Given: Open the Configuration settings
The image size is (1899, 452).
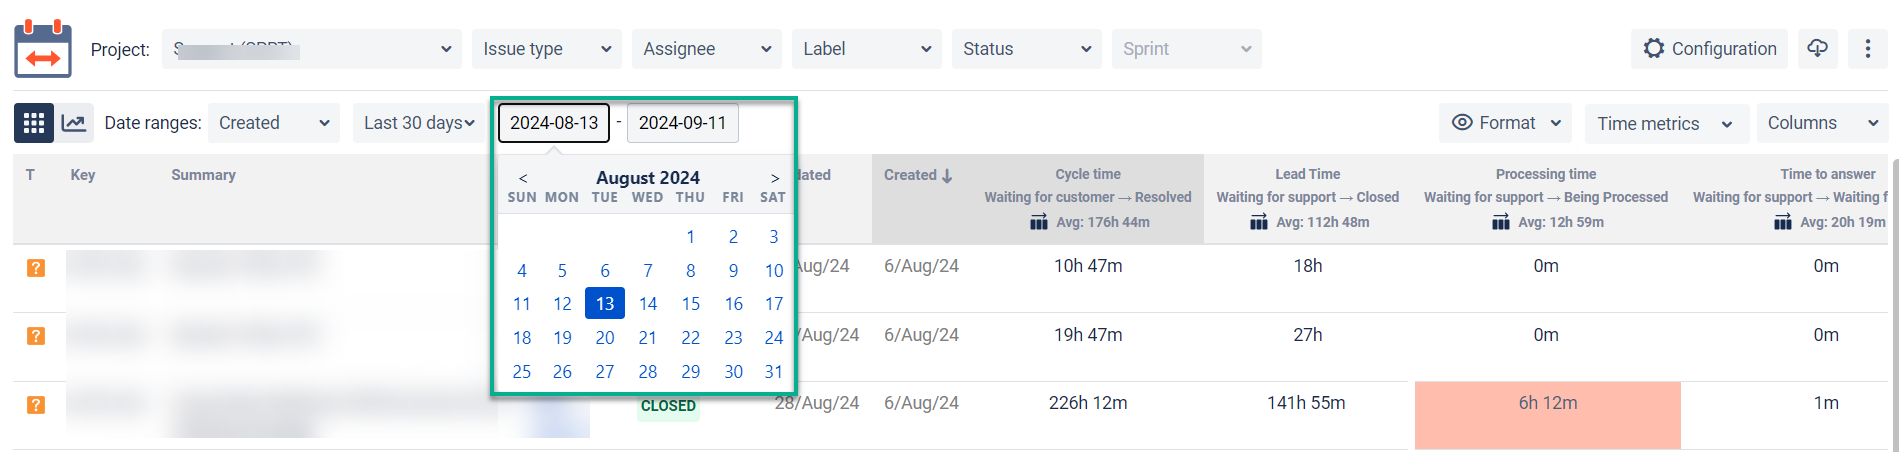Looking at the screenshot, I should pos(1710,48).
